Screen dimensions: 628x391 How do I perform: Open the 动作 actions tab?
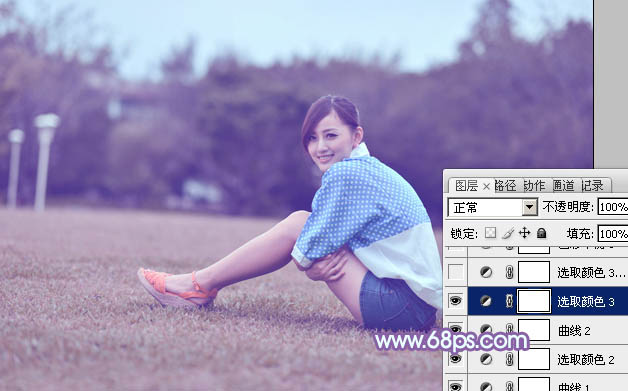pyautogui.click(x=534, y=185)
